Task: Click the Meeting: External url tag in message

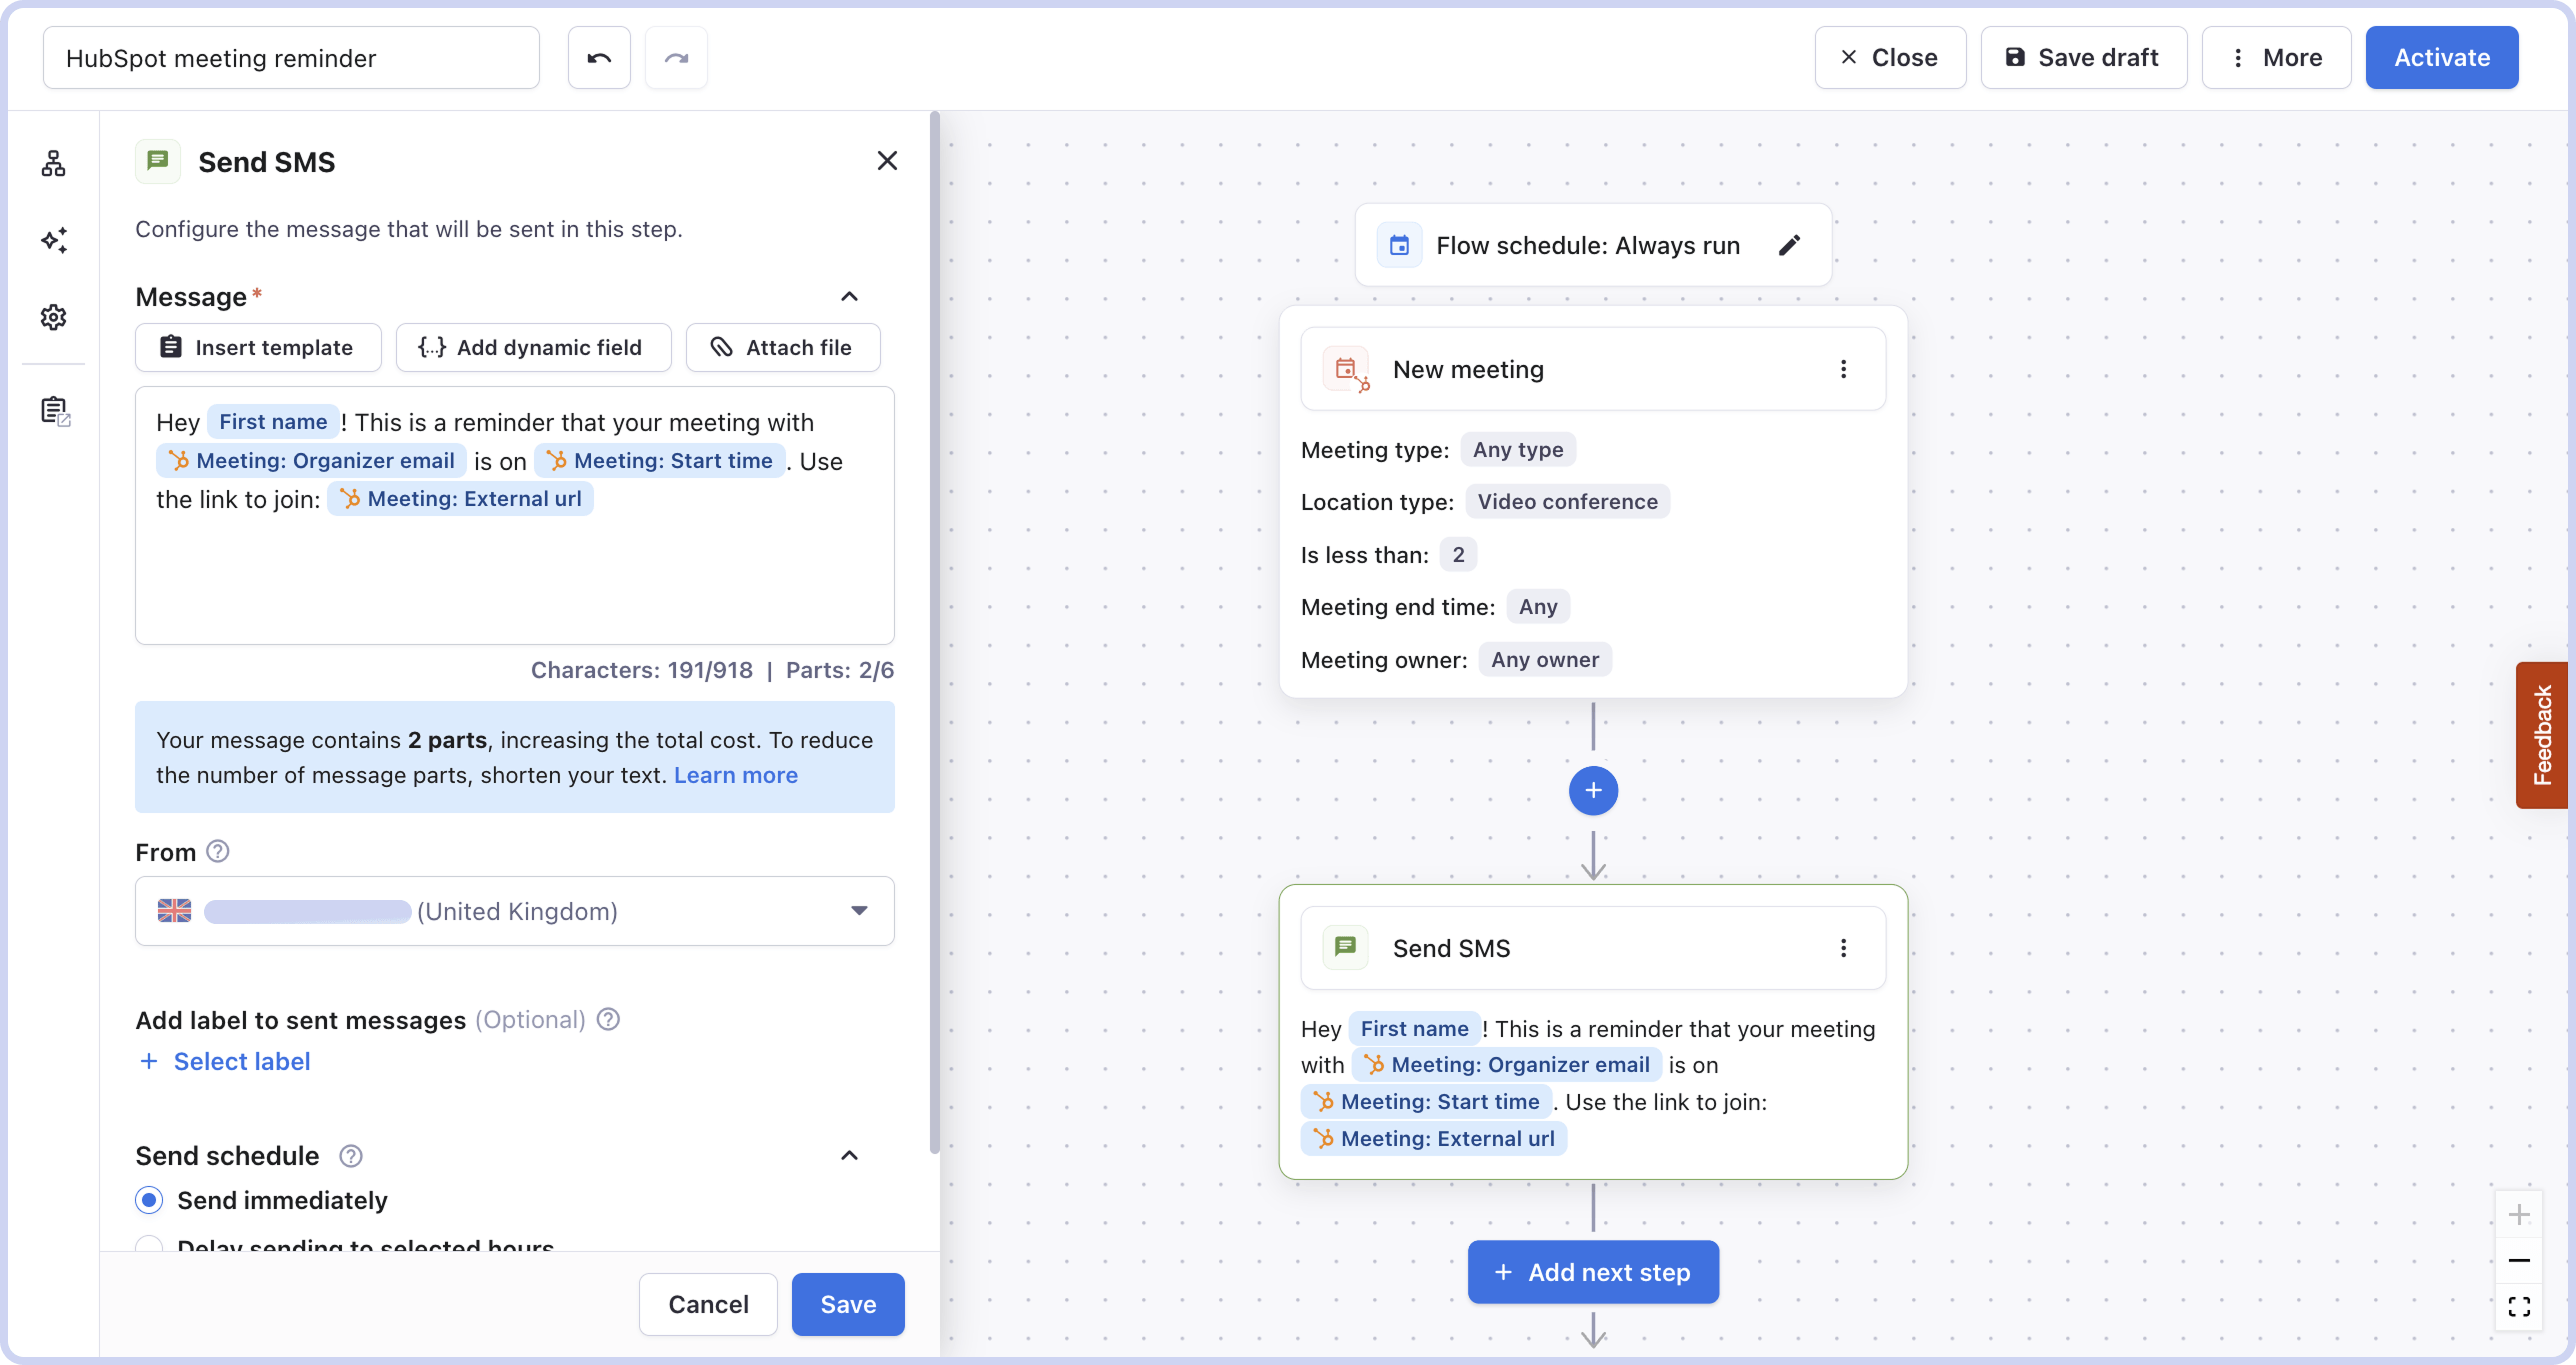Action: tap(461, 499)
